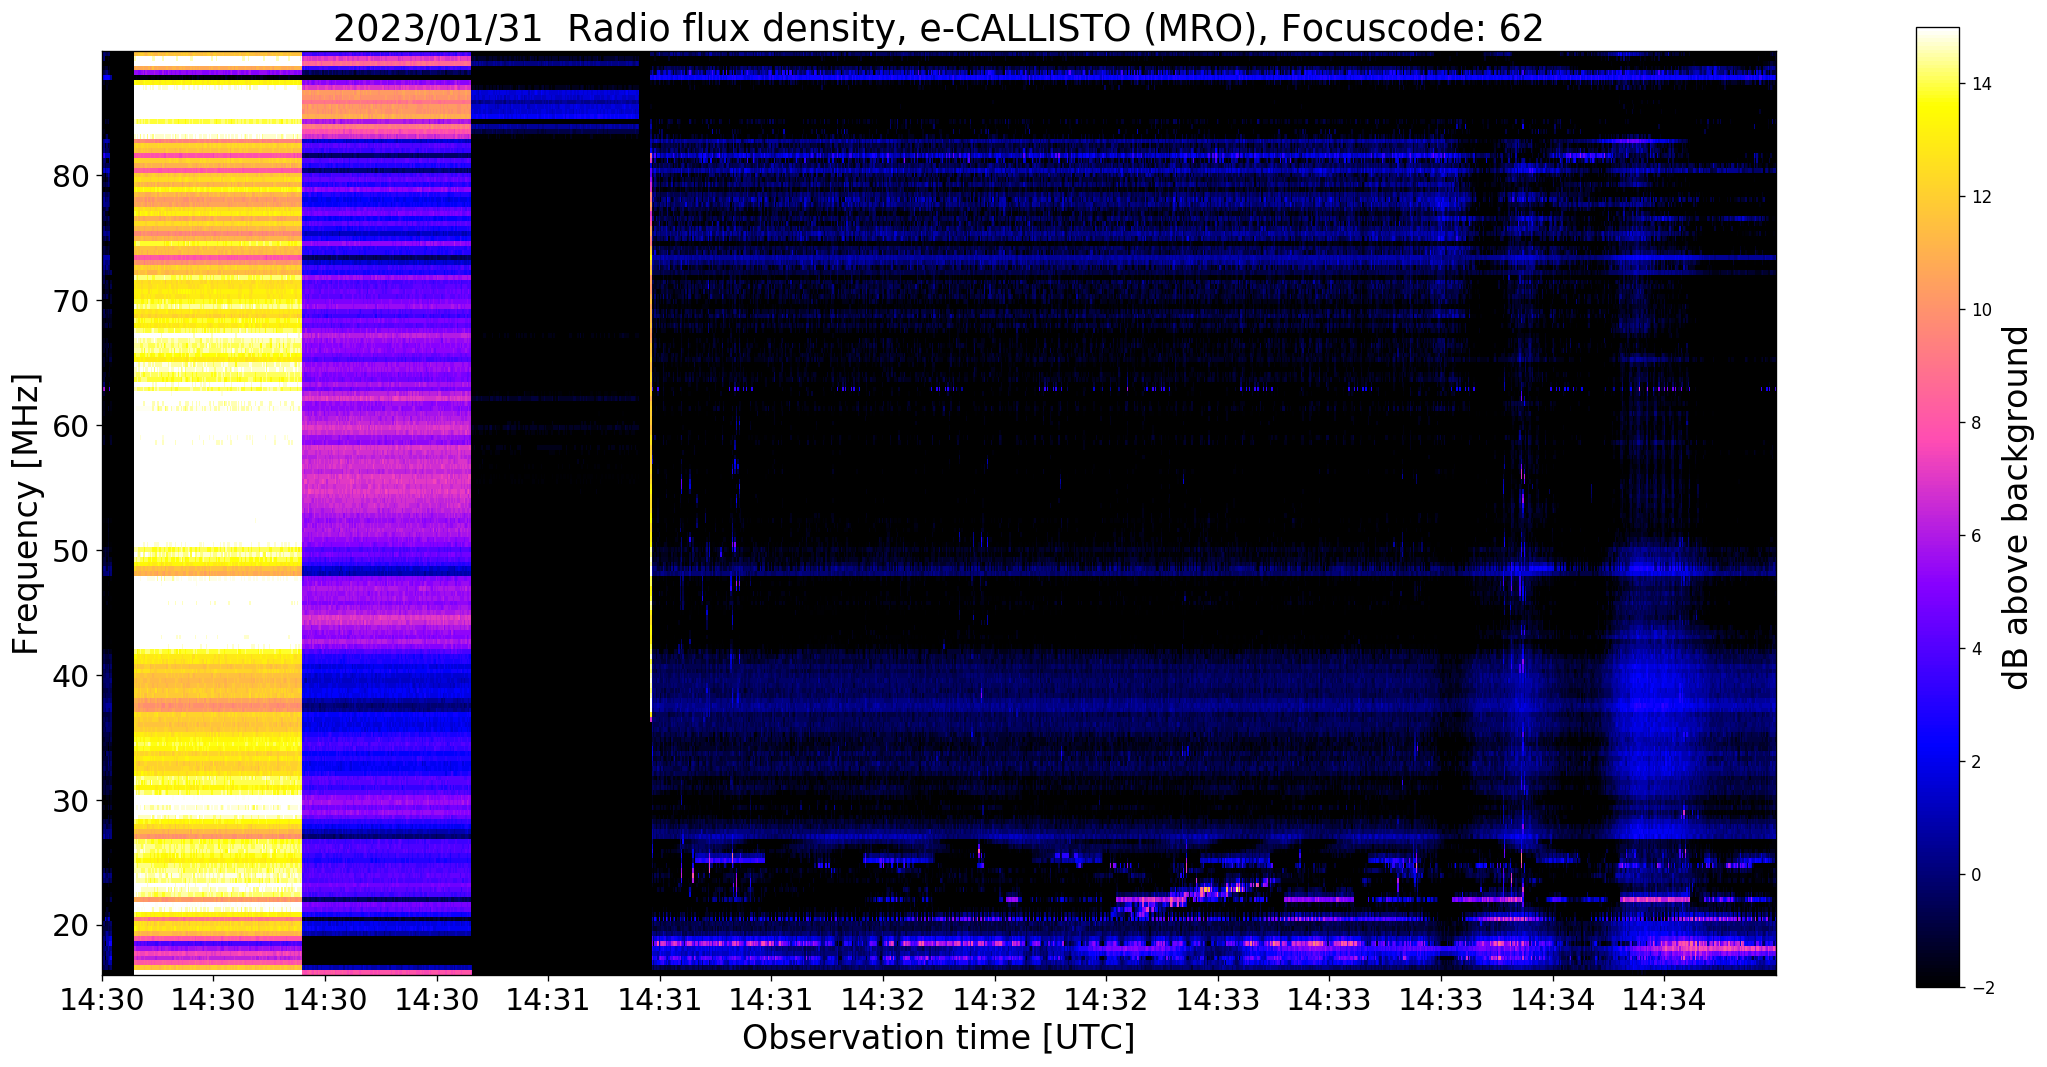The height and width of the screenshot is (1067, 2047).
Task: Click the colorbar tick label 4
Action: (1975, 649)
